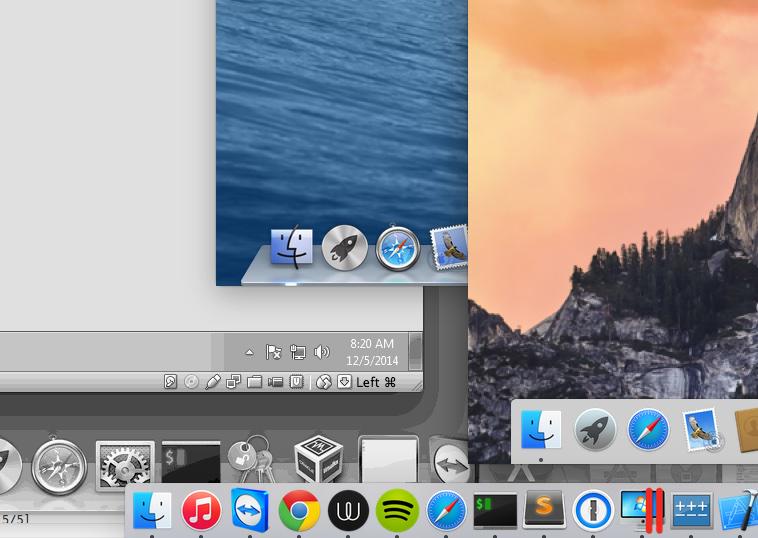Click the Left ⌘ host key label
Image resolution: width=758 pixels, height=538 pixels.
(x=376, y=382)
